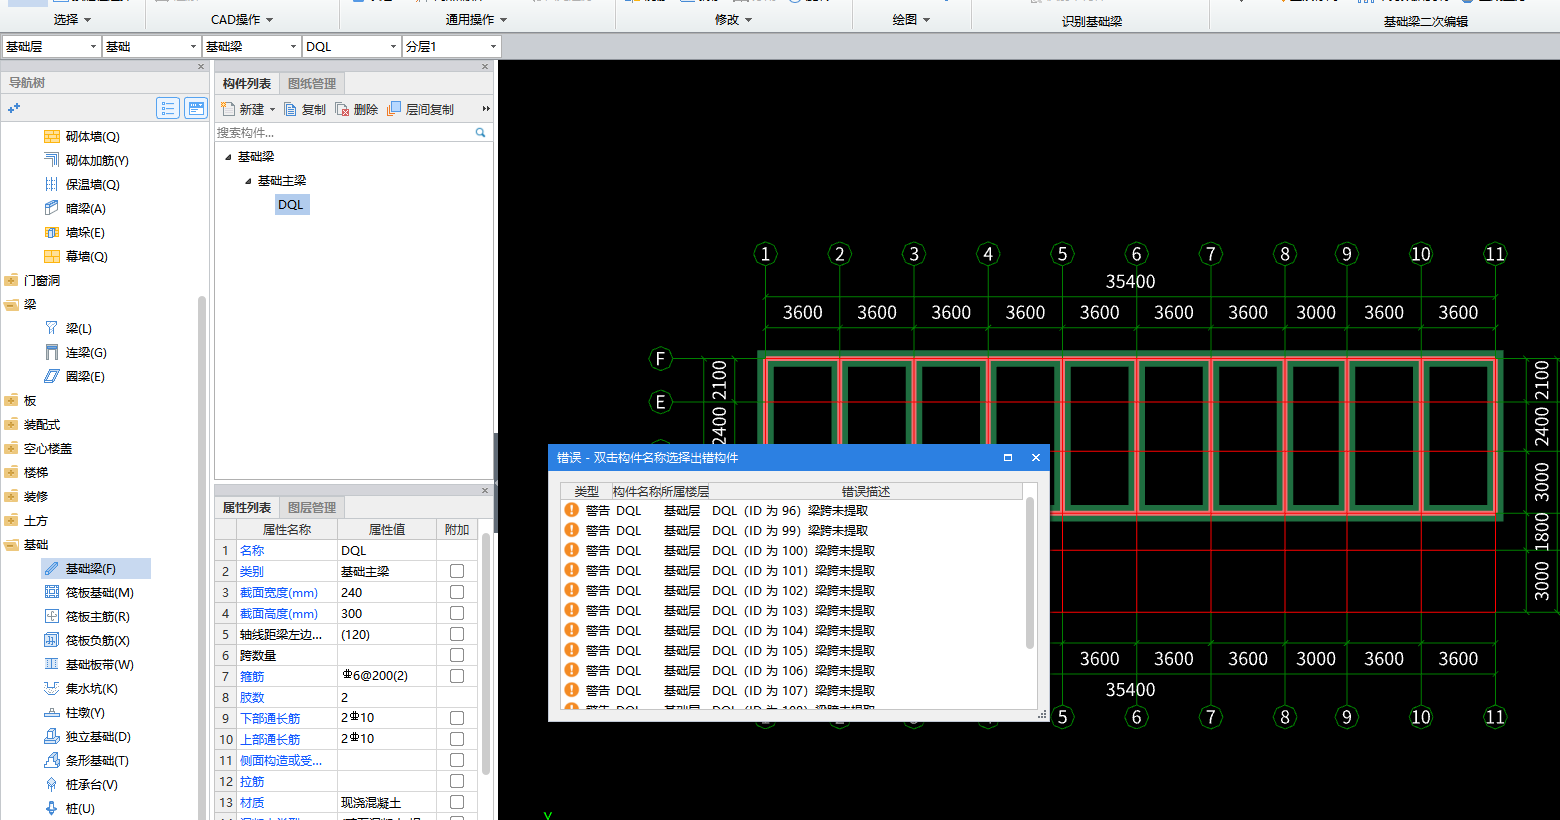Select 圈梁(E) icon
The width and height of the screenshot is (1560, 820).
pos(52,376)
